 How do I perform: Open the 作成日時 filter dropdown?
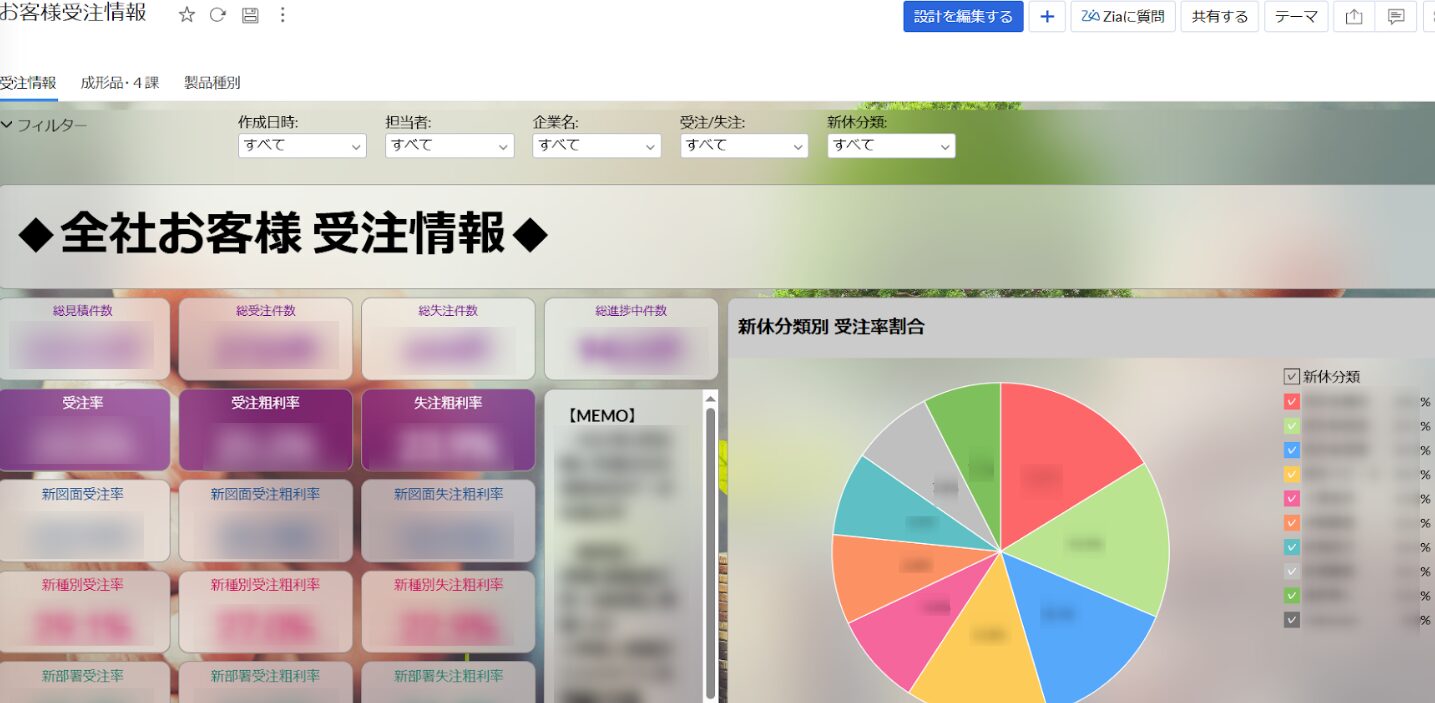coord(302,146)
